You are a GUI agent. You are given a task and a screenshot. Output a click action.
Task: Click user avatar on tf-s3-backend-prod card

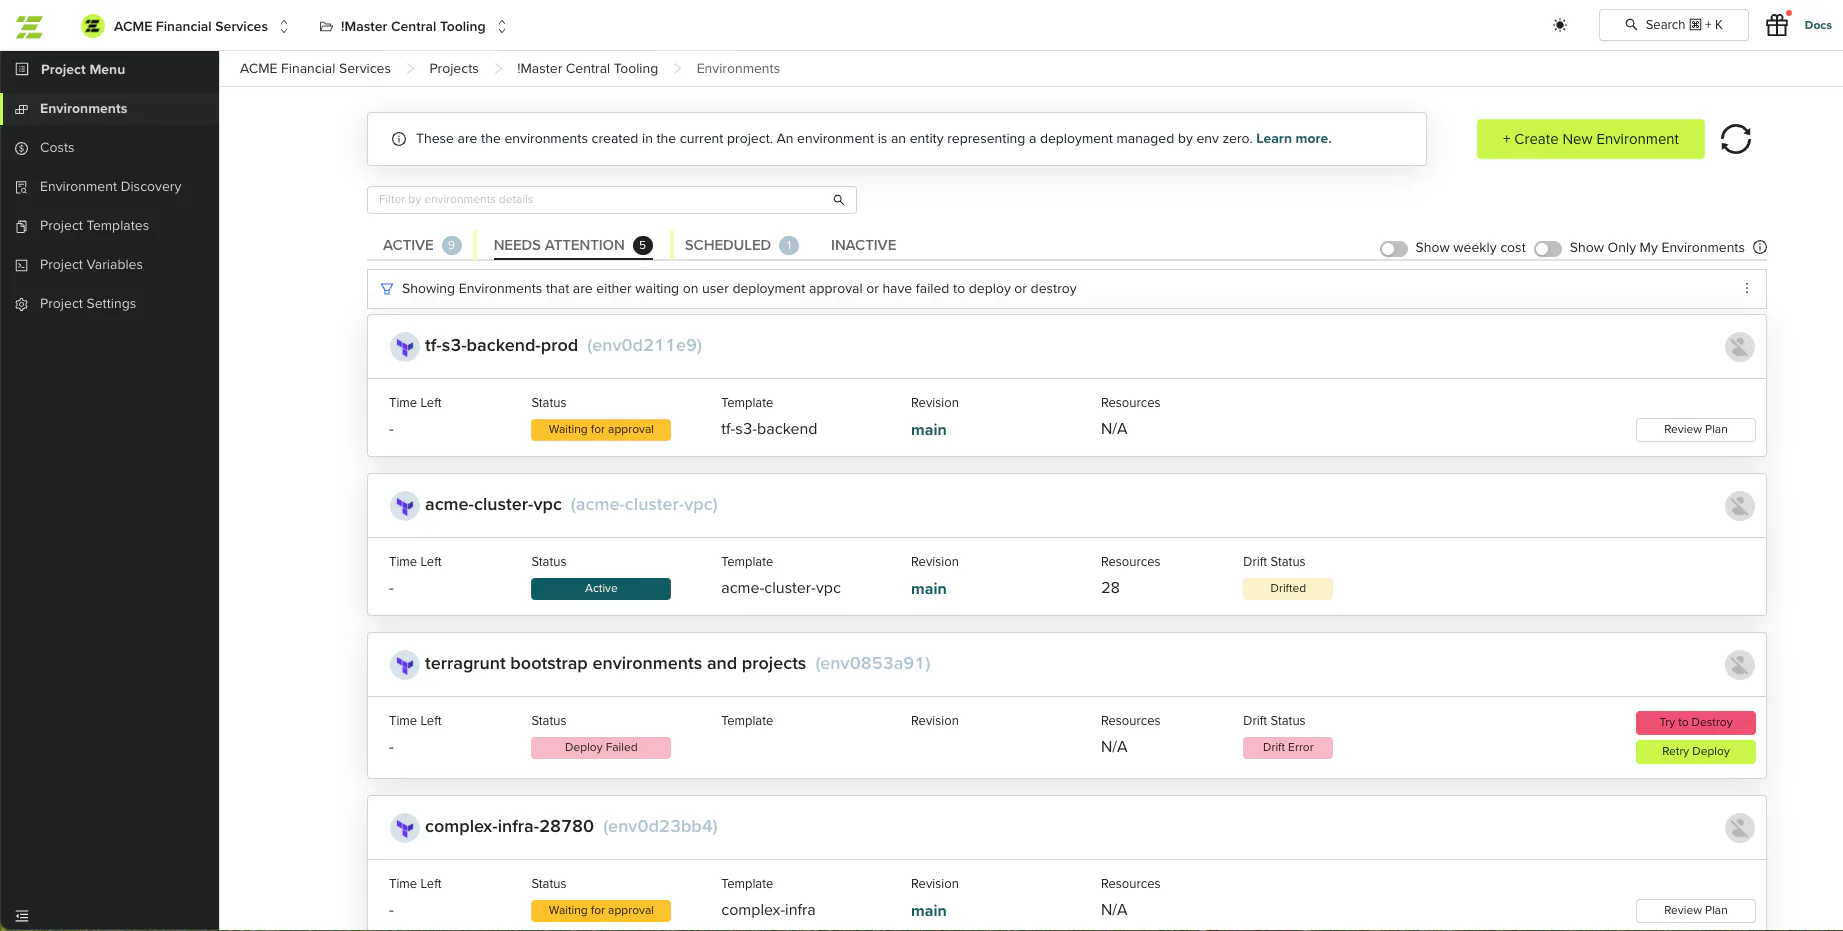point(1740,347)
